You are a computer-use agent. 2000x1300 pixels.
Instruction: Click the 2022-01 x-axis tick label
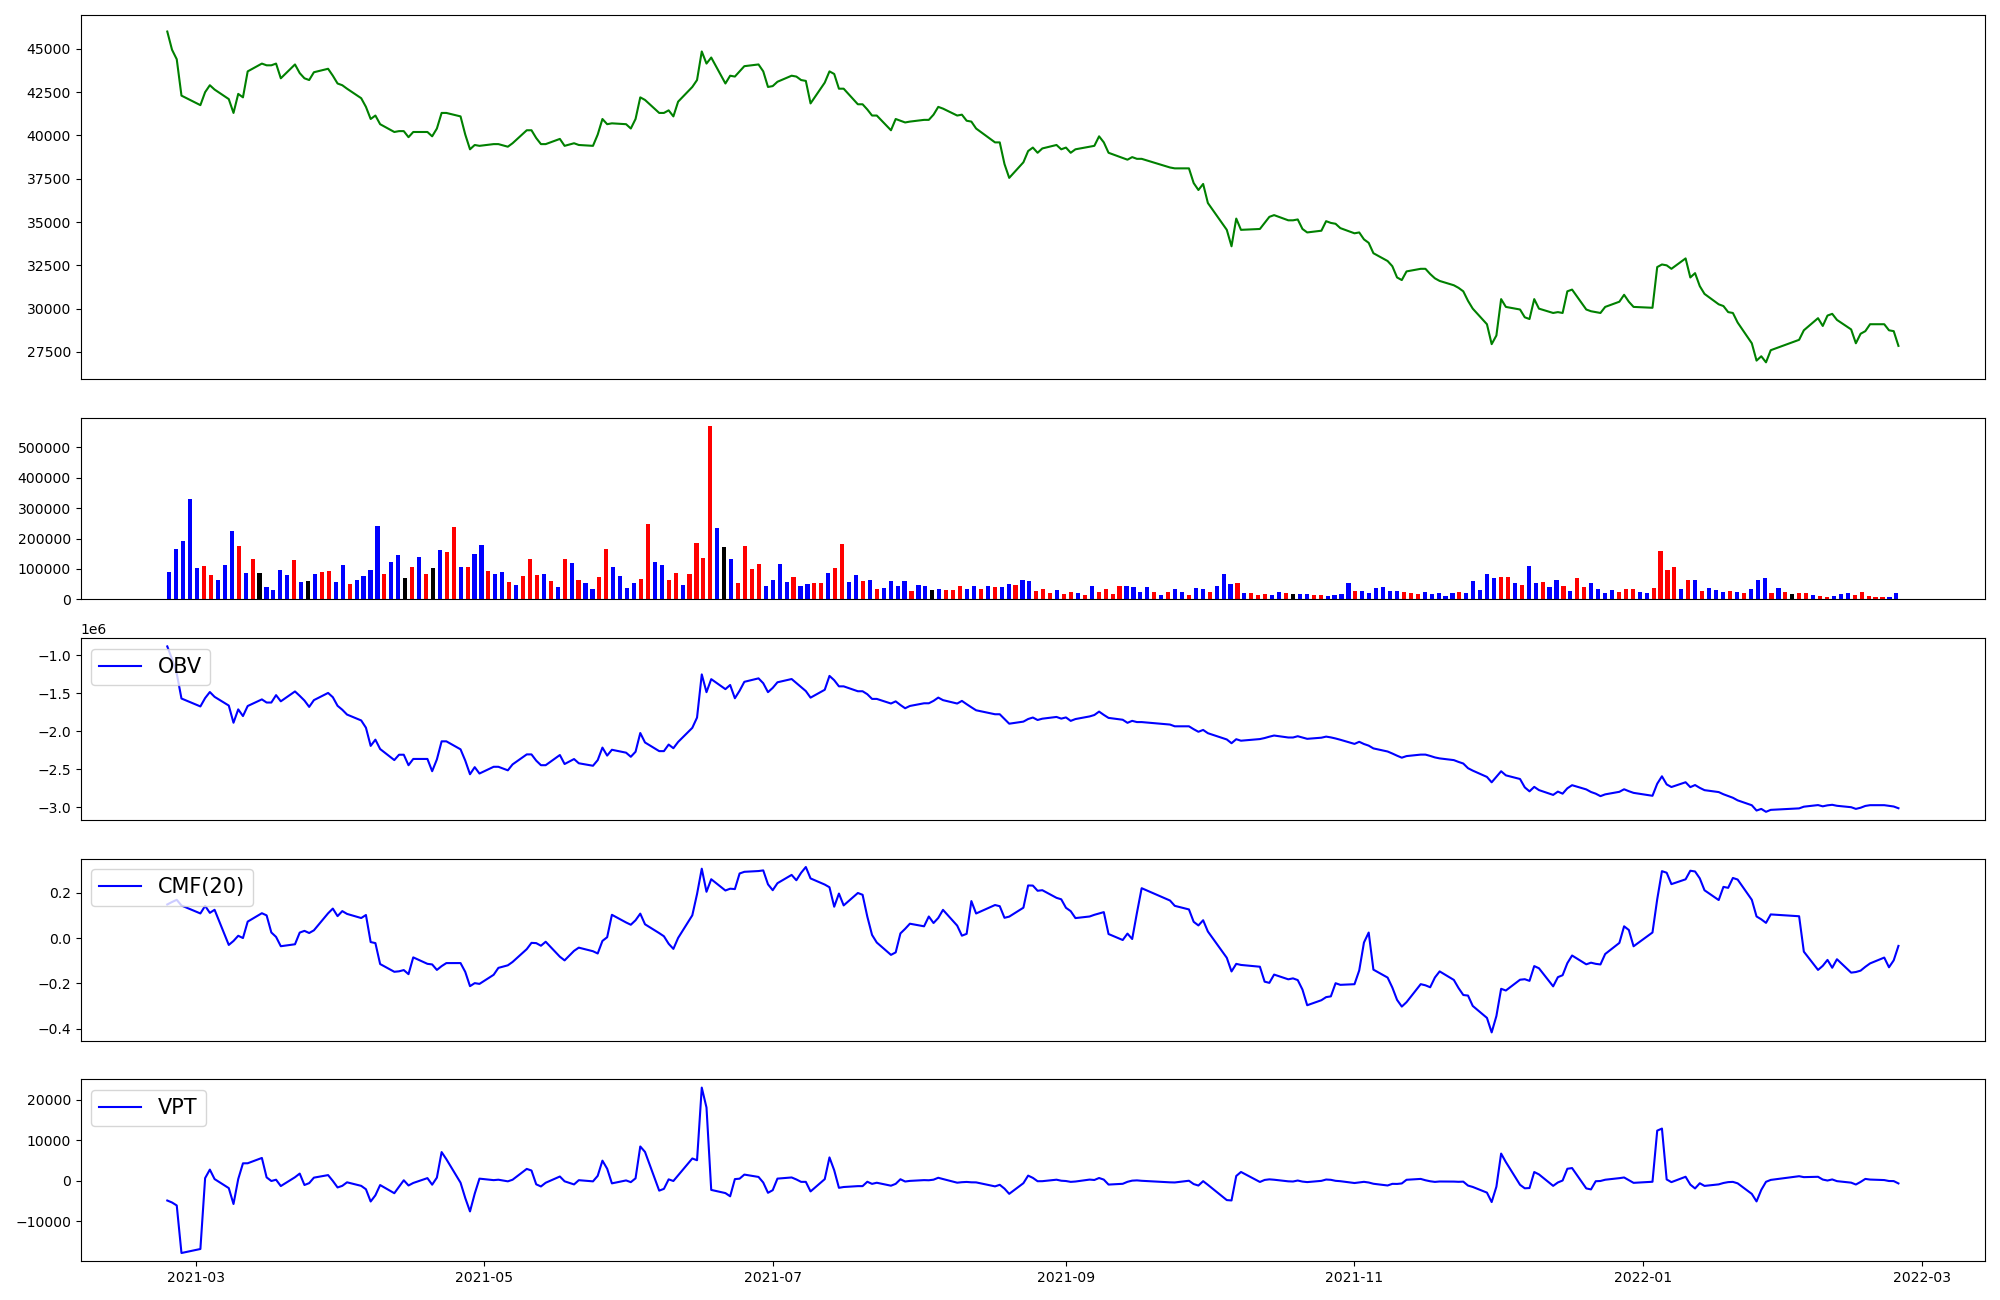[x=1643, y=1277]
